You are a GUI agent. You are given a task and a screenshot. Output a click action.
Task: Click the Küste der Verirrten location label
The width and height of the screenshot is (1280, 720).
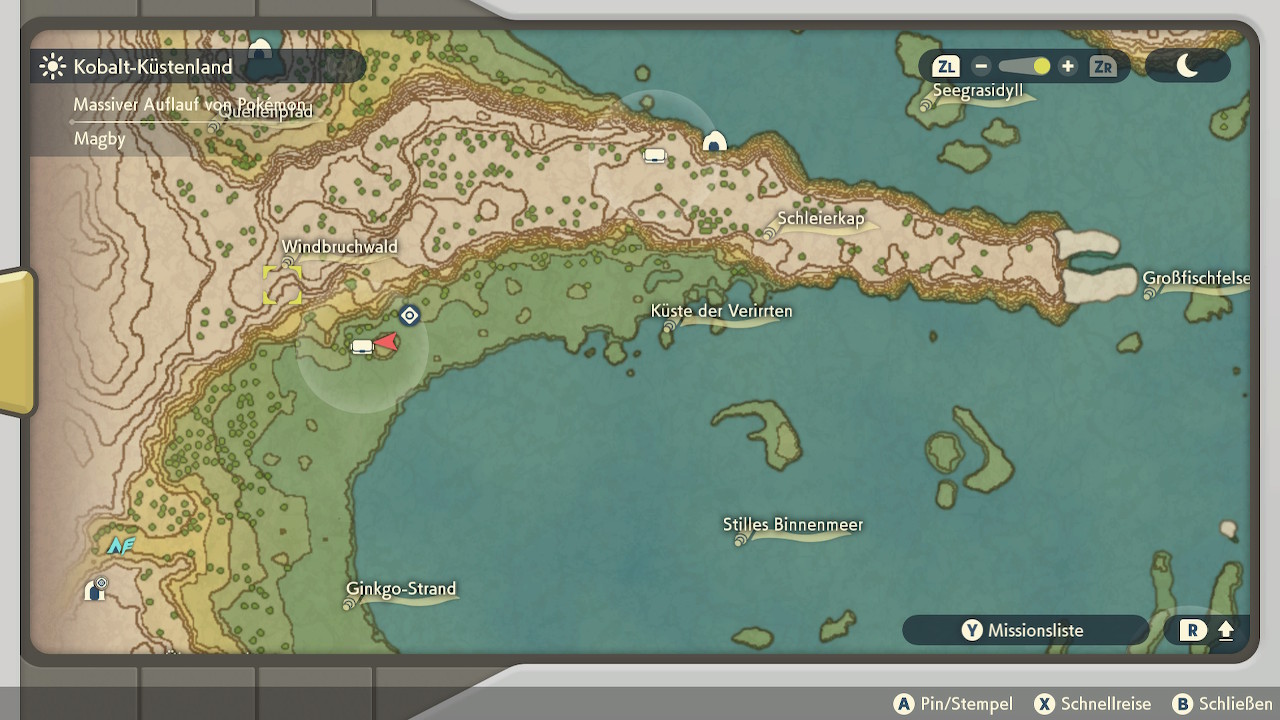pos(721,311)
